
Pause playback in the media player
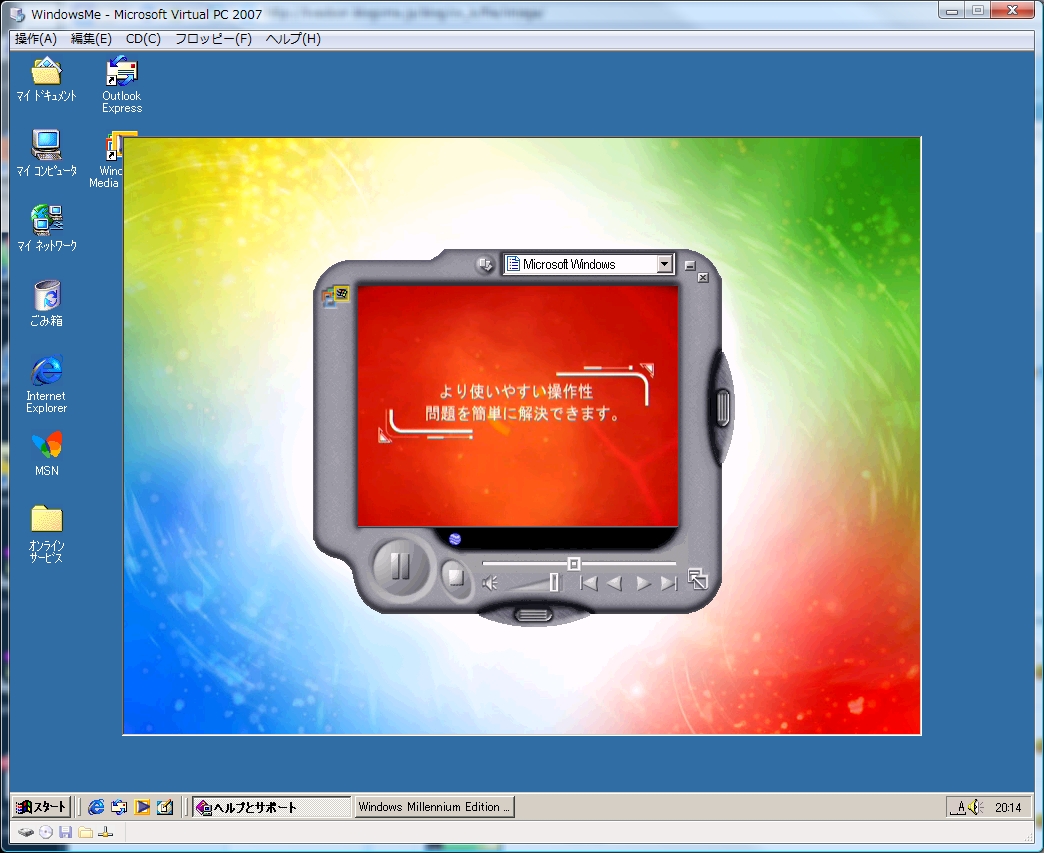(x=401, y=567)
